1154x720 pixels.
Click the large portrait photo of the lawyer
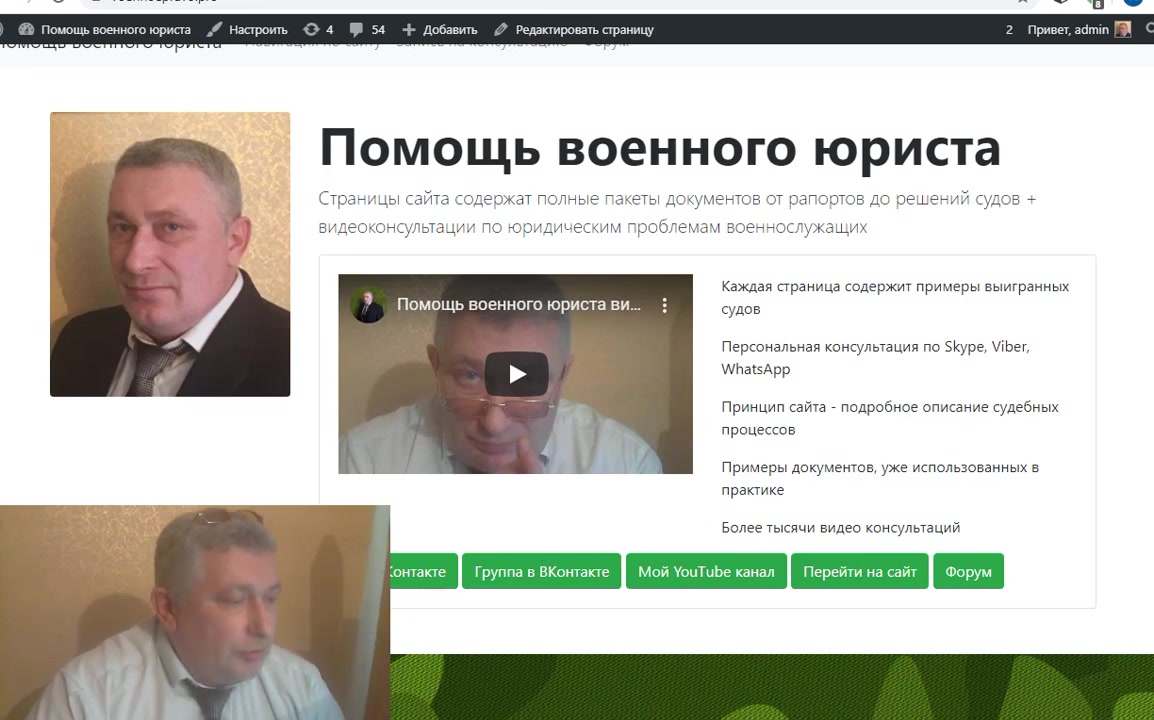click(170, 254)
